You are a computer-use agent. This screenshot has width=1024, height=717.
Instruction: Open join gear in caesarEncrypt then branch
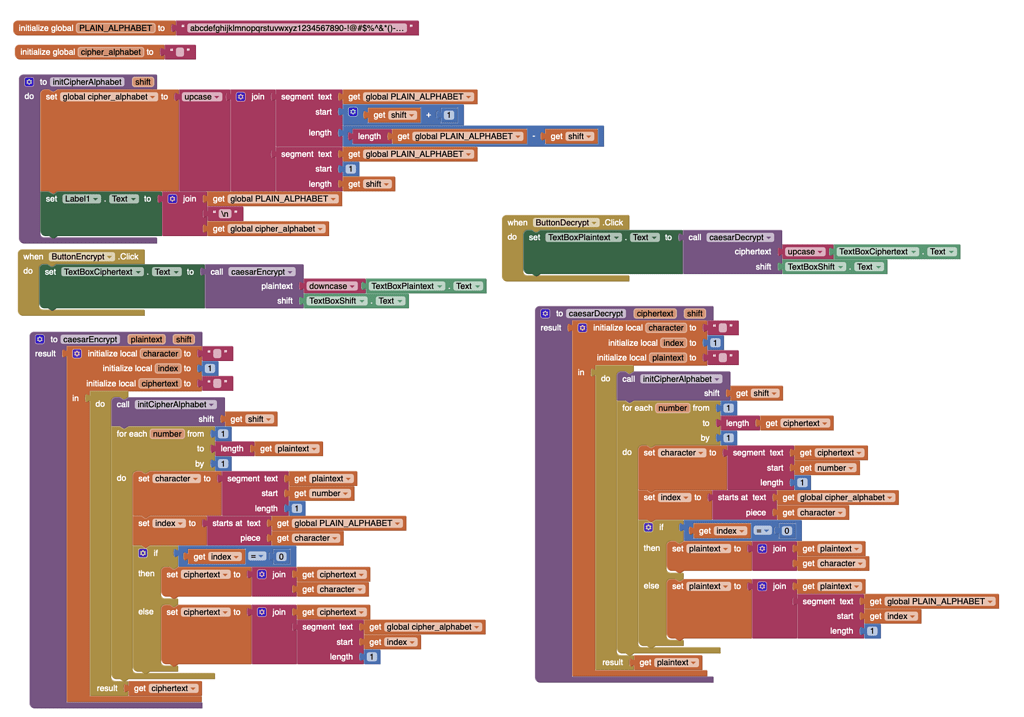(x=262, y=575)
